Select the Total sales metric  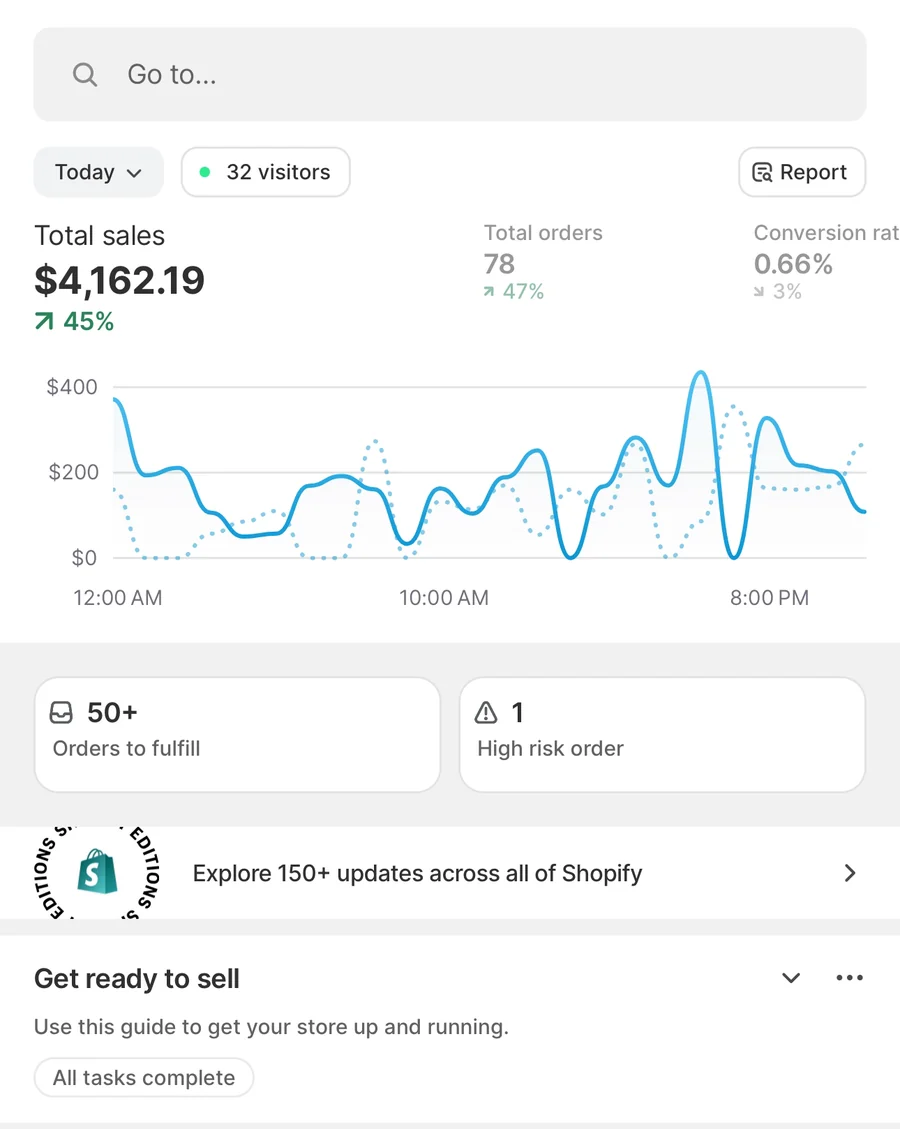point(120,278)
